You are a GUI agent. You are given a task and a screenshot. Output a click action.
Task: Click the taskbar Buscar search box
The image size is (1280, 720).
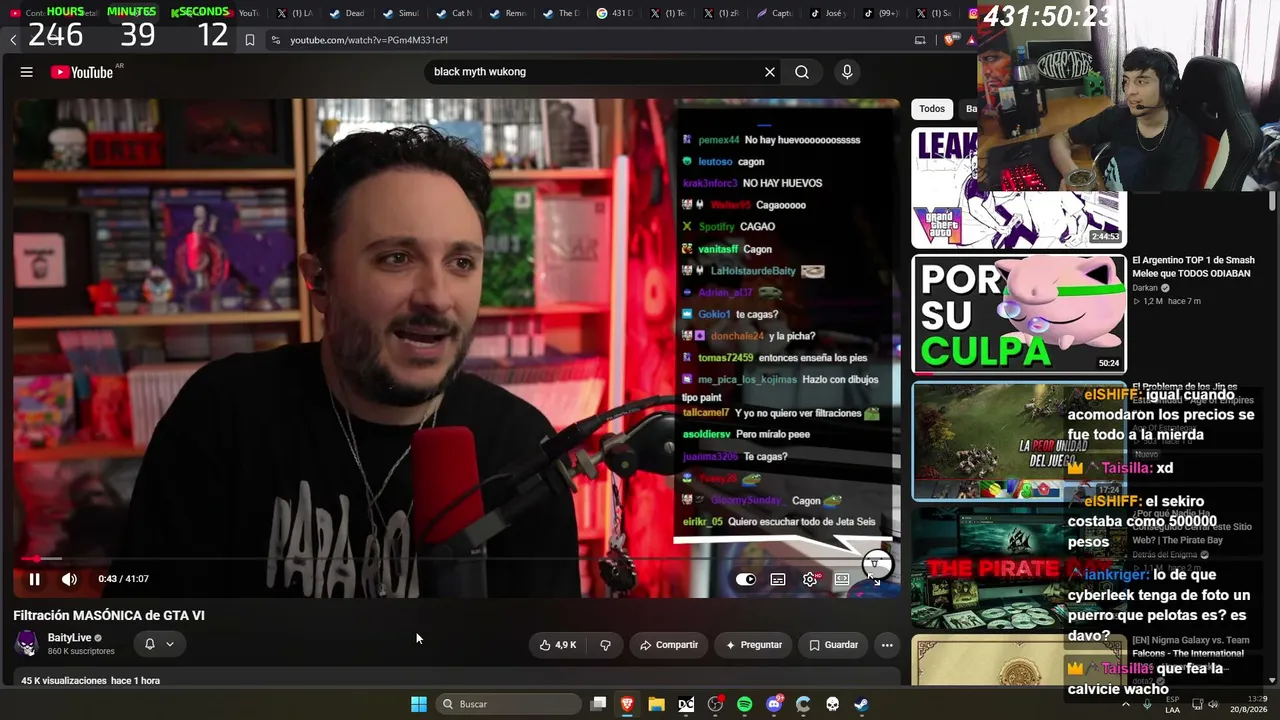[x=510, y=704]
